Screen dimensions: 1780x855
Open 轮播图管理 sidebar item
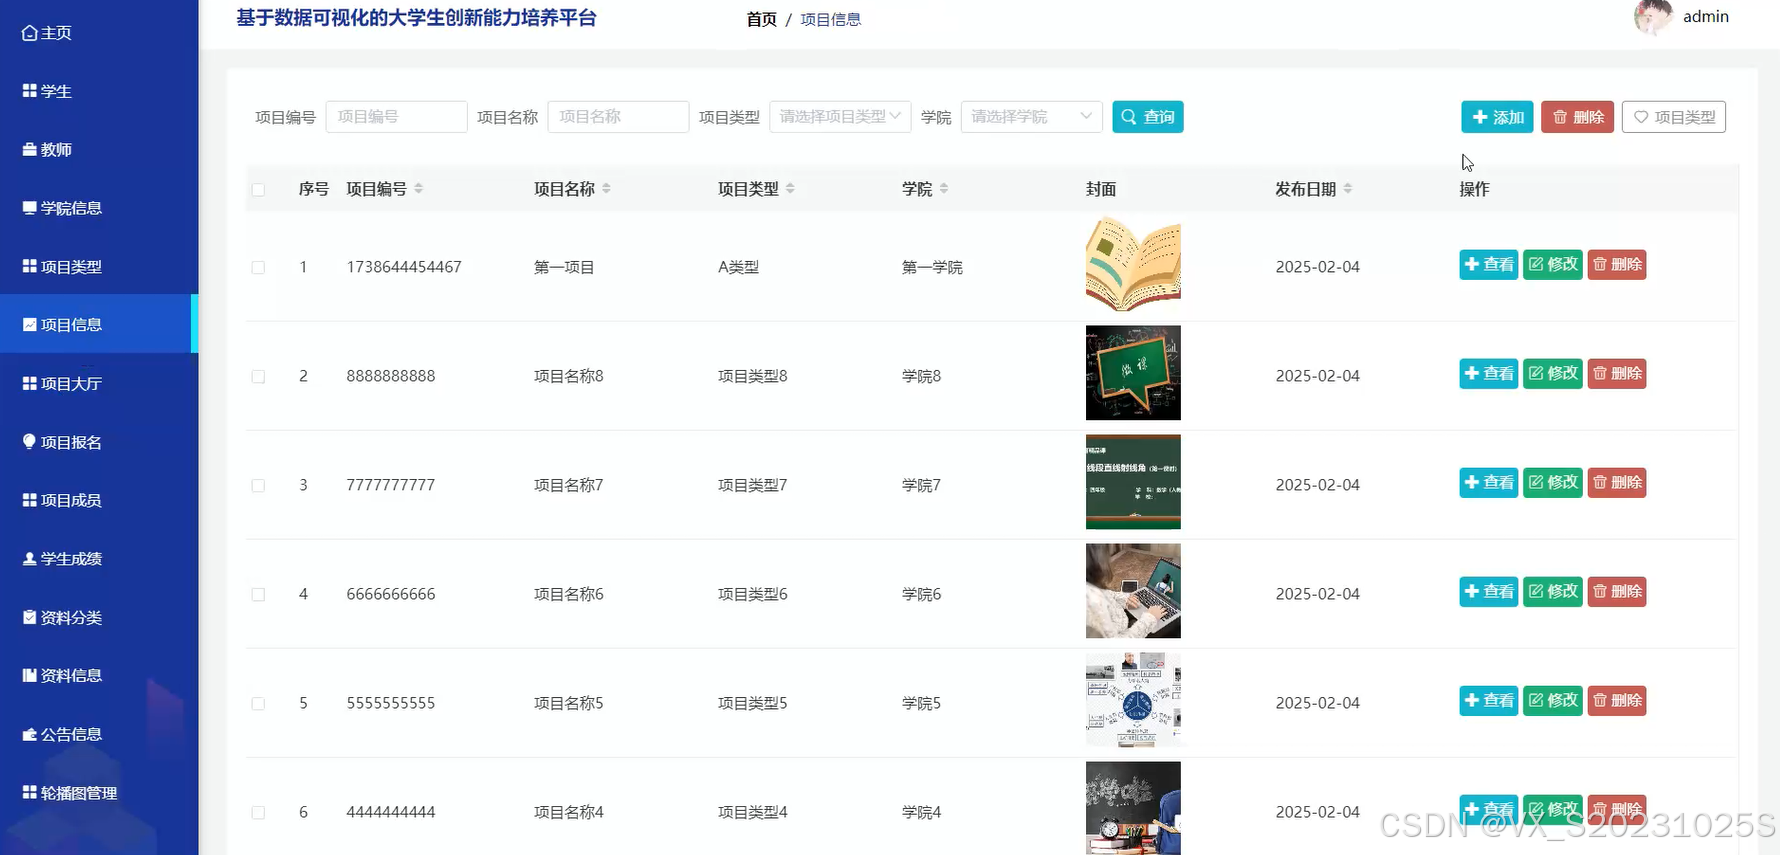point(70,793)
